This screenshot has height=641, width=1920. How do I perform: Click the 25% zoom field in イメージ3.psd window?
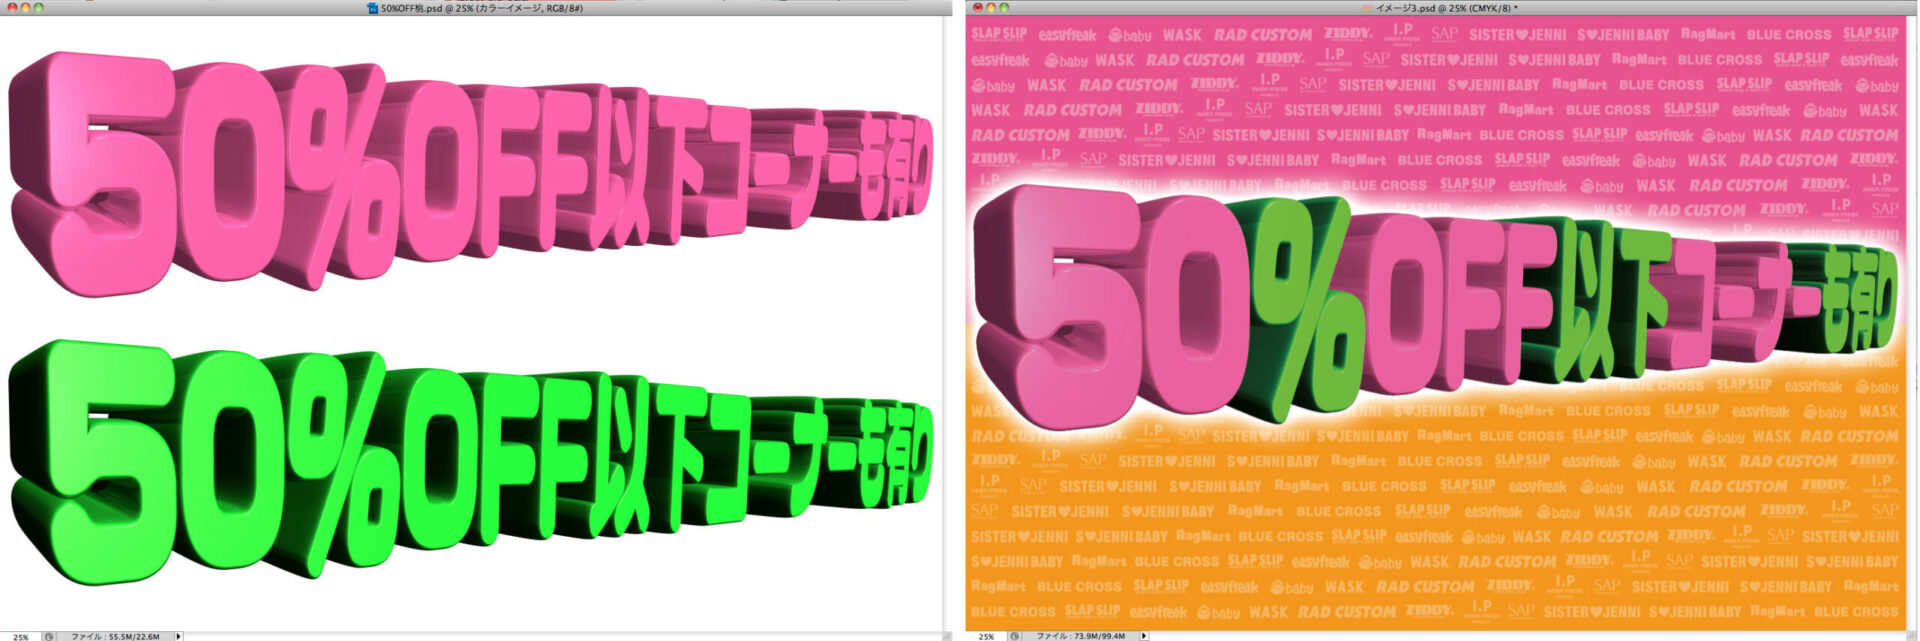(986, 637)
